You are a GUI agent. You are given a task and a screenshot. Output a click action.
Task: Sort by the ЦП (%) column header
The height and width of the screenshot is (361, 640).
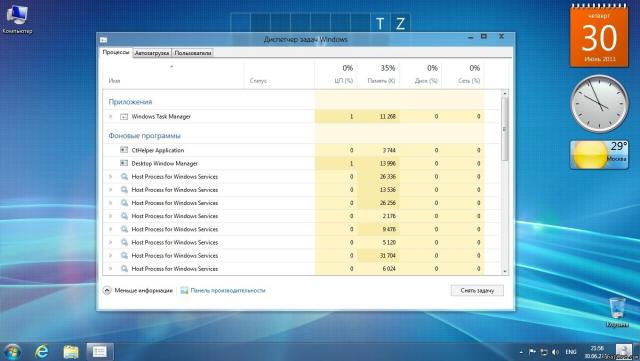click(336, 75)
